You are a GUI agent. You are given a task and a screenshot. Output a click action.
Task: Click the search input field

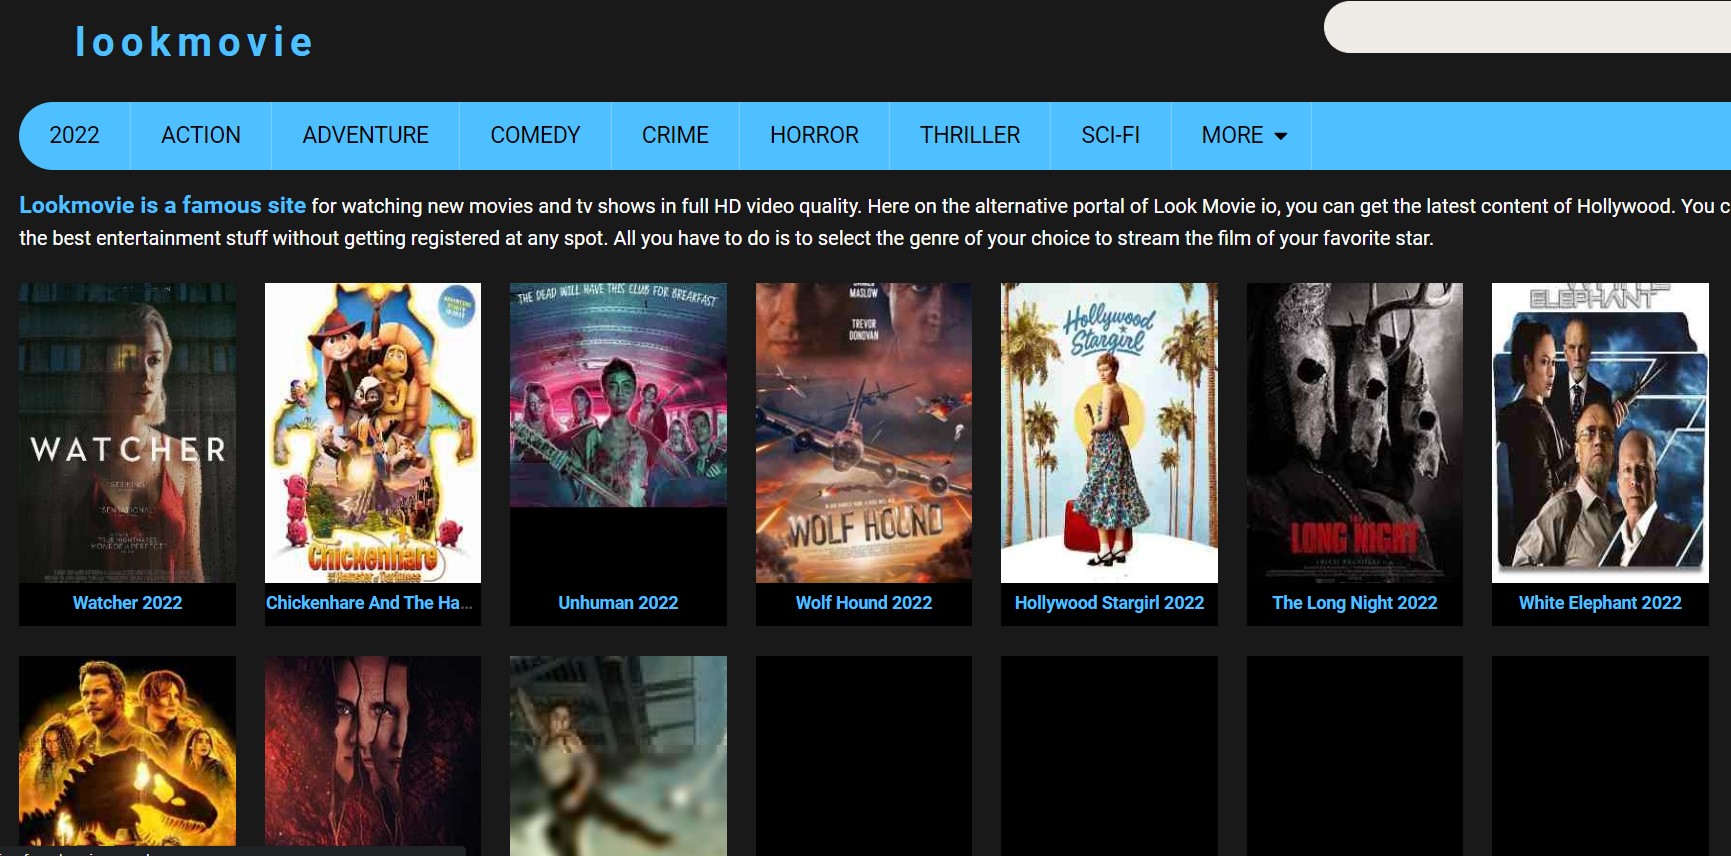[x=1527, y=27]
